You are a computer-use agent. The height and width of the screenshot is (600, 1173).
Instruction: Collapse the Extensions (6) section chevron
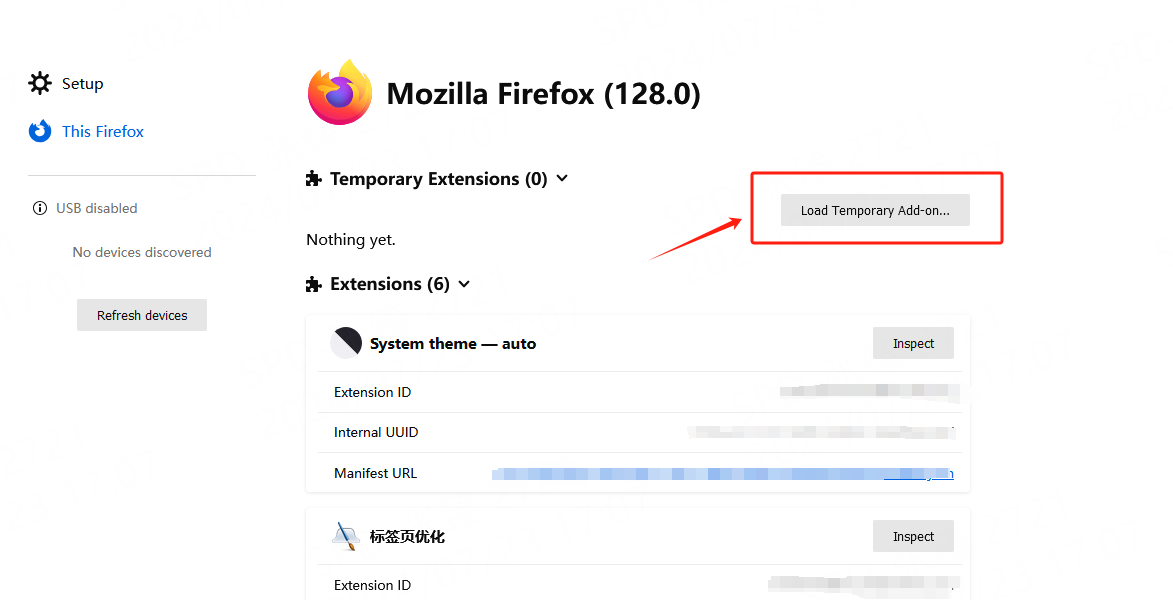tap(464, 284)
